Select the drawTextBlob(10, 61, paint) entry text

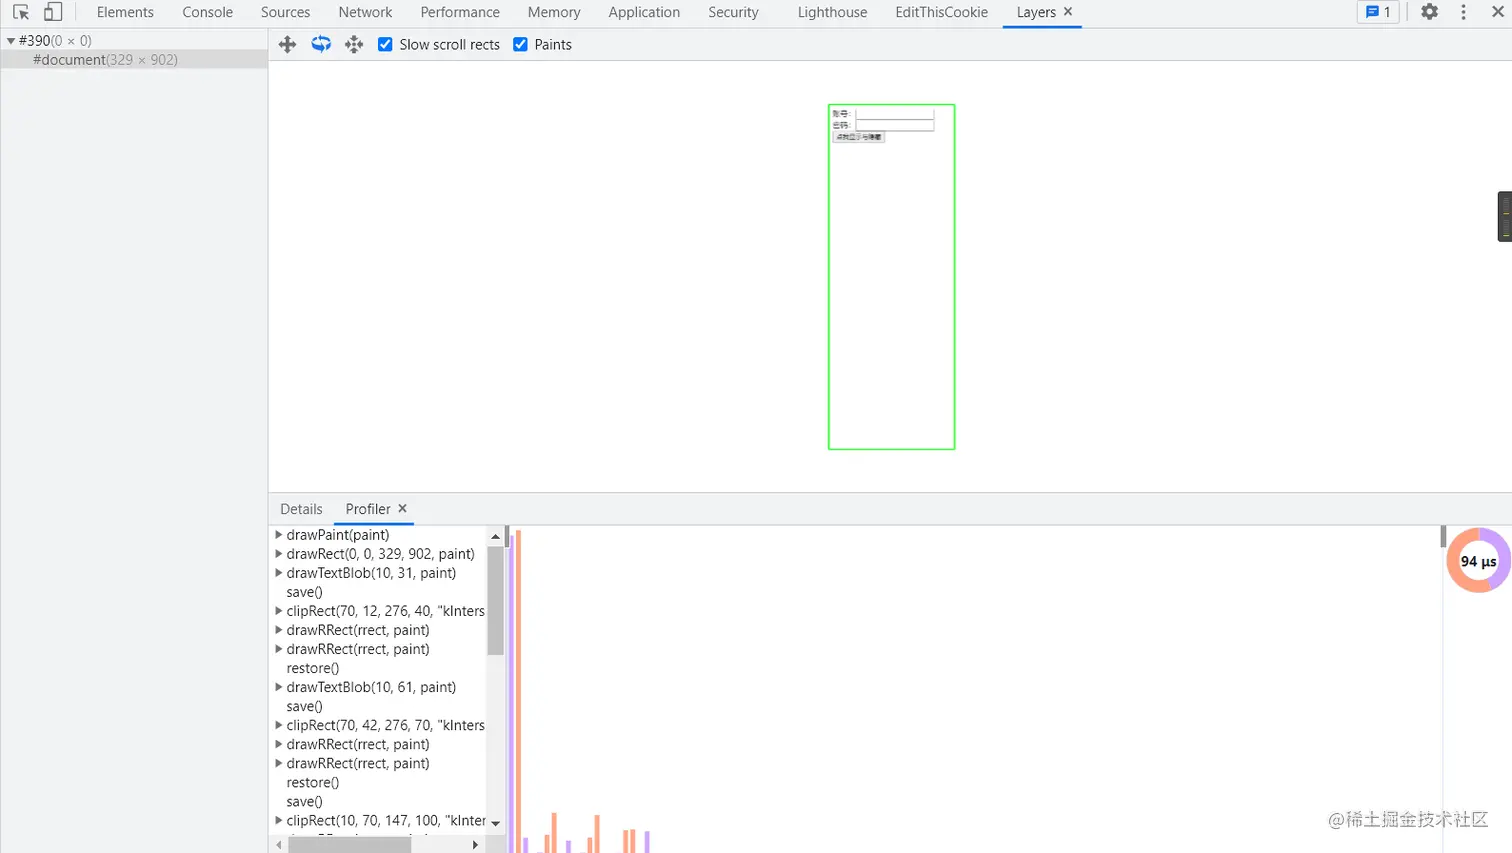point(371,687)
